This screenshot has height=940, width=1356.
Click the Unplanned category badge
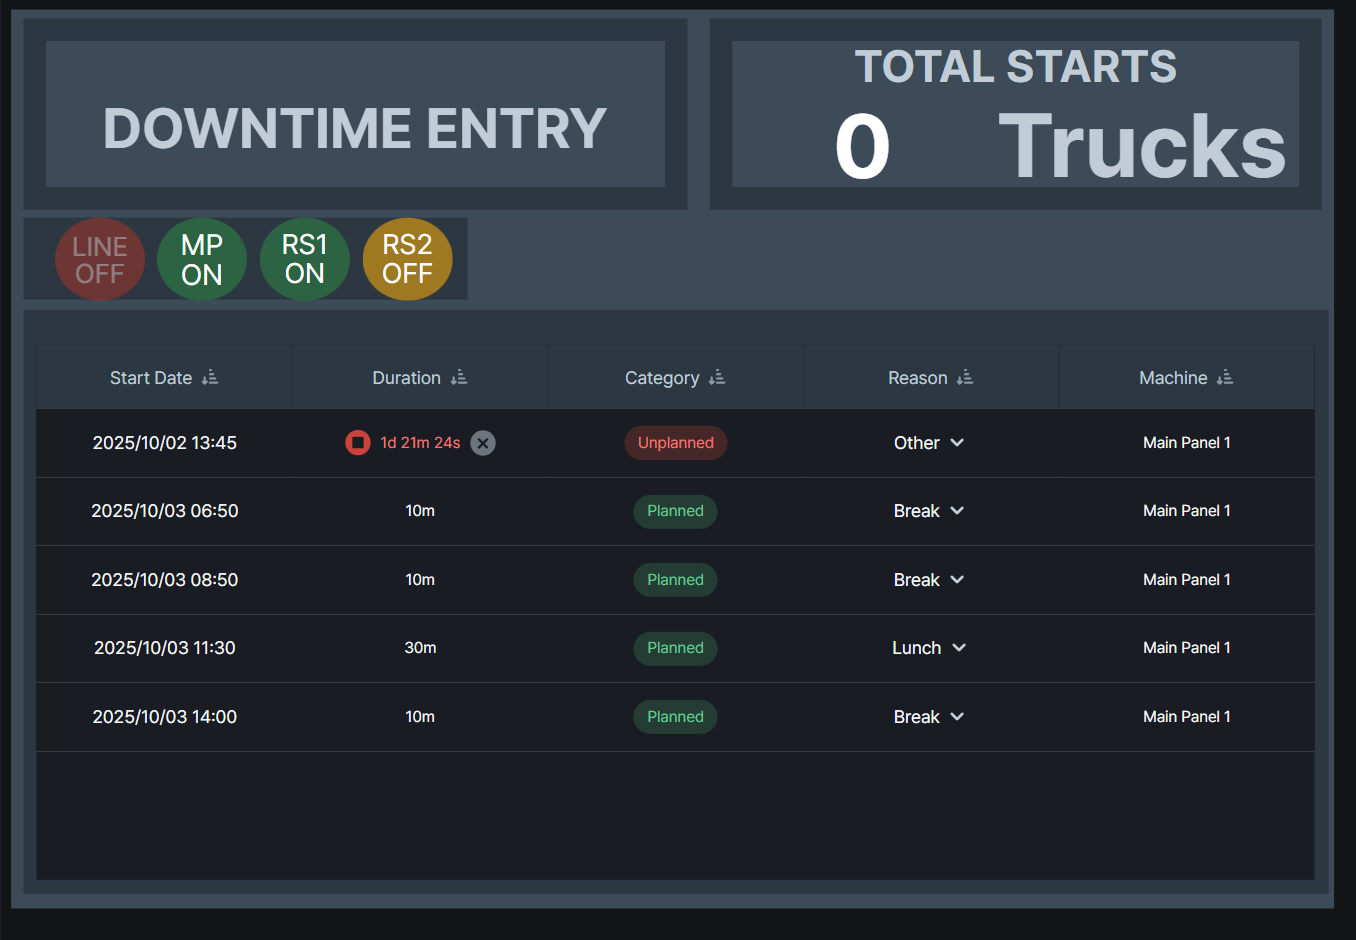tap(676, 442)
